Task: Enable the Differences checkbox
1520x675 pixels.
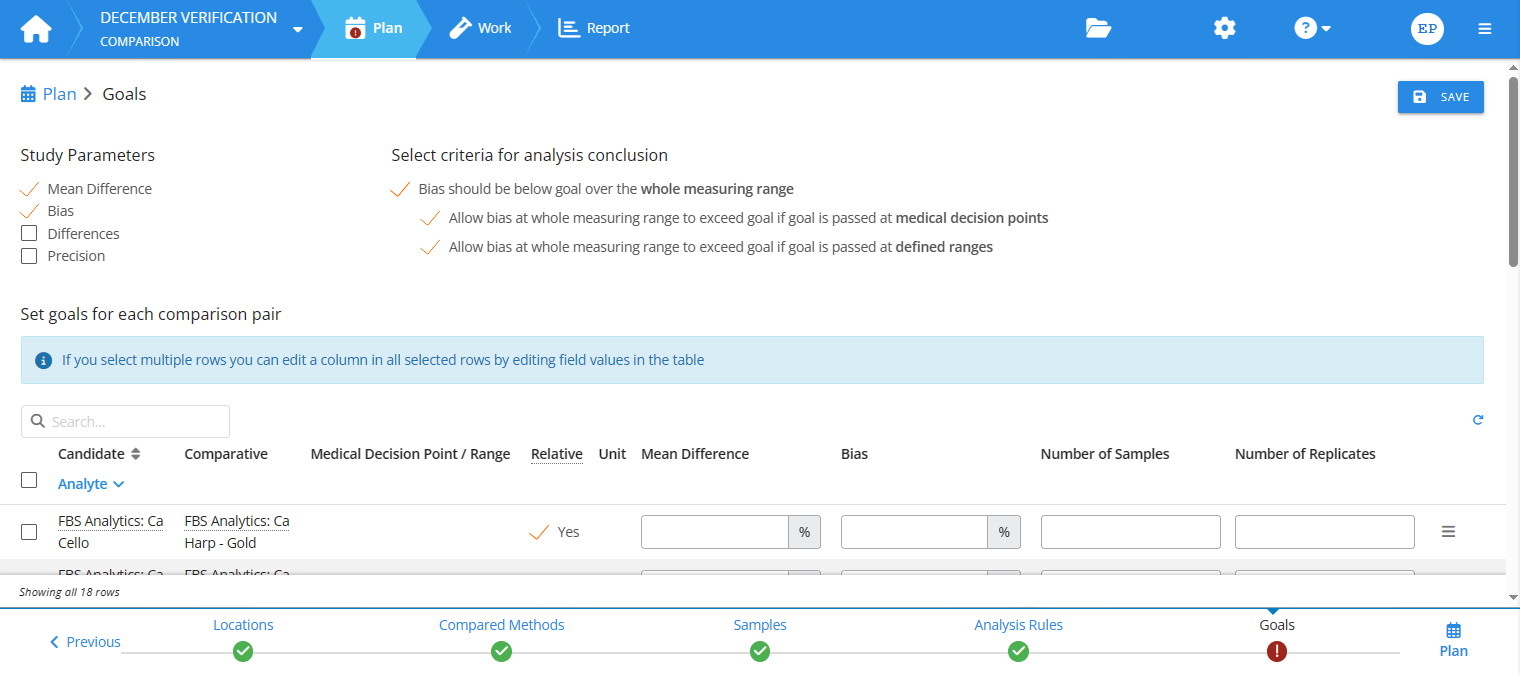Action: (x=29, y=233)
